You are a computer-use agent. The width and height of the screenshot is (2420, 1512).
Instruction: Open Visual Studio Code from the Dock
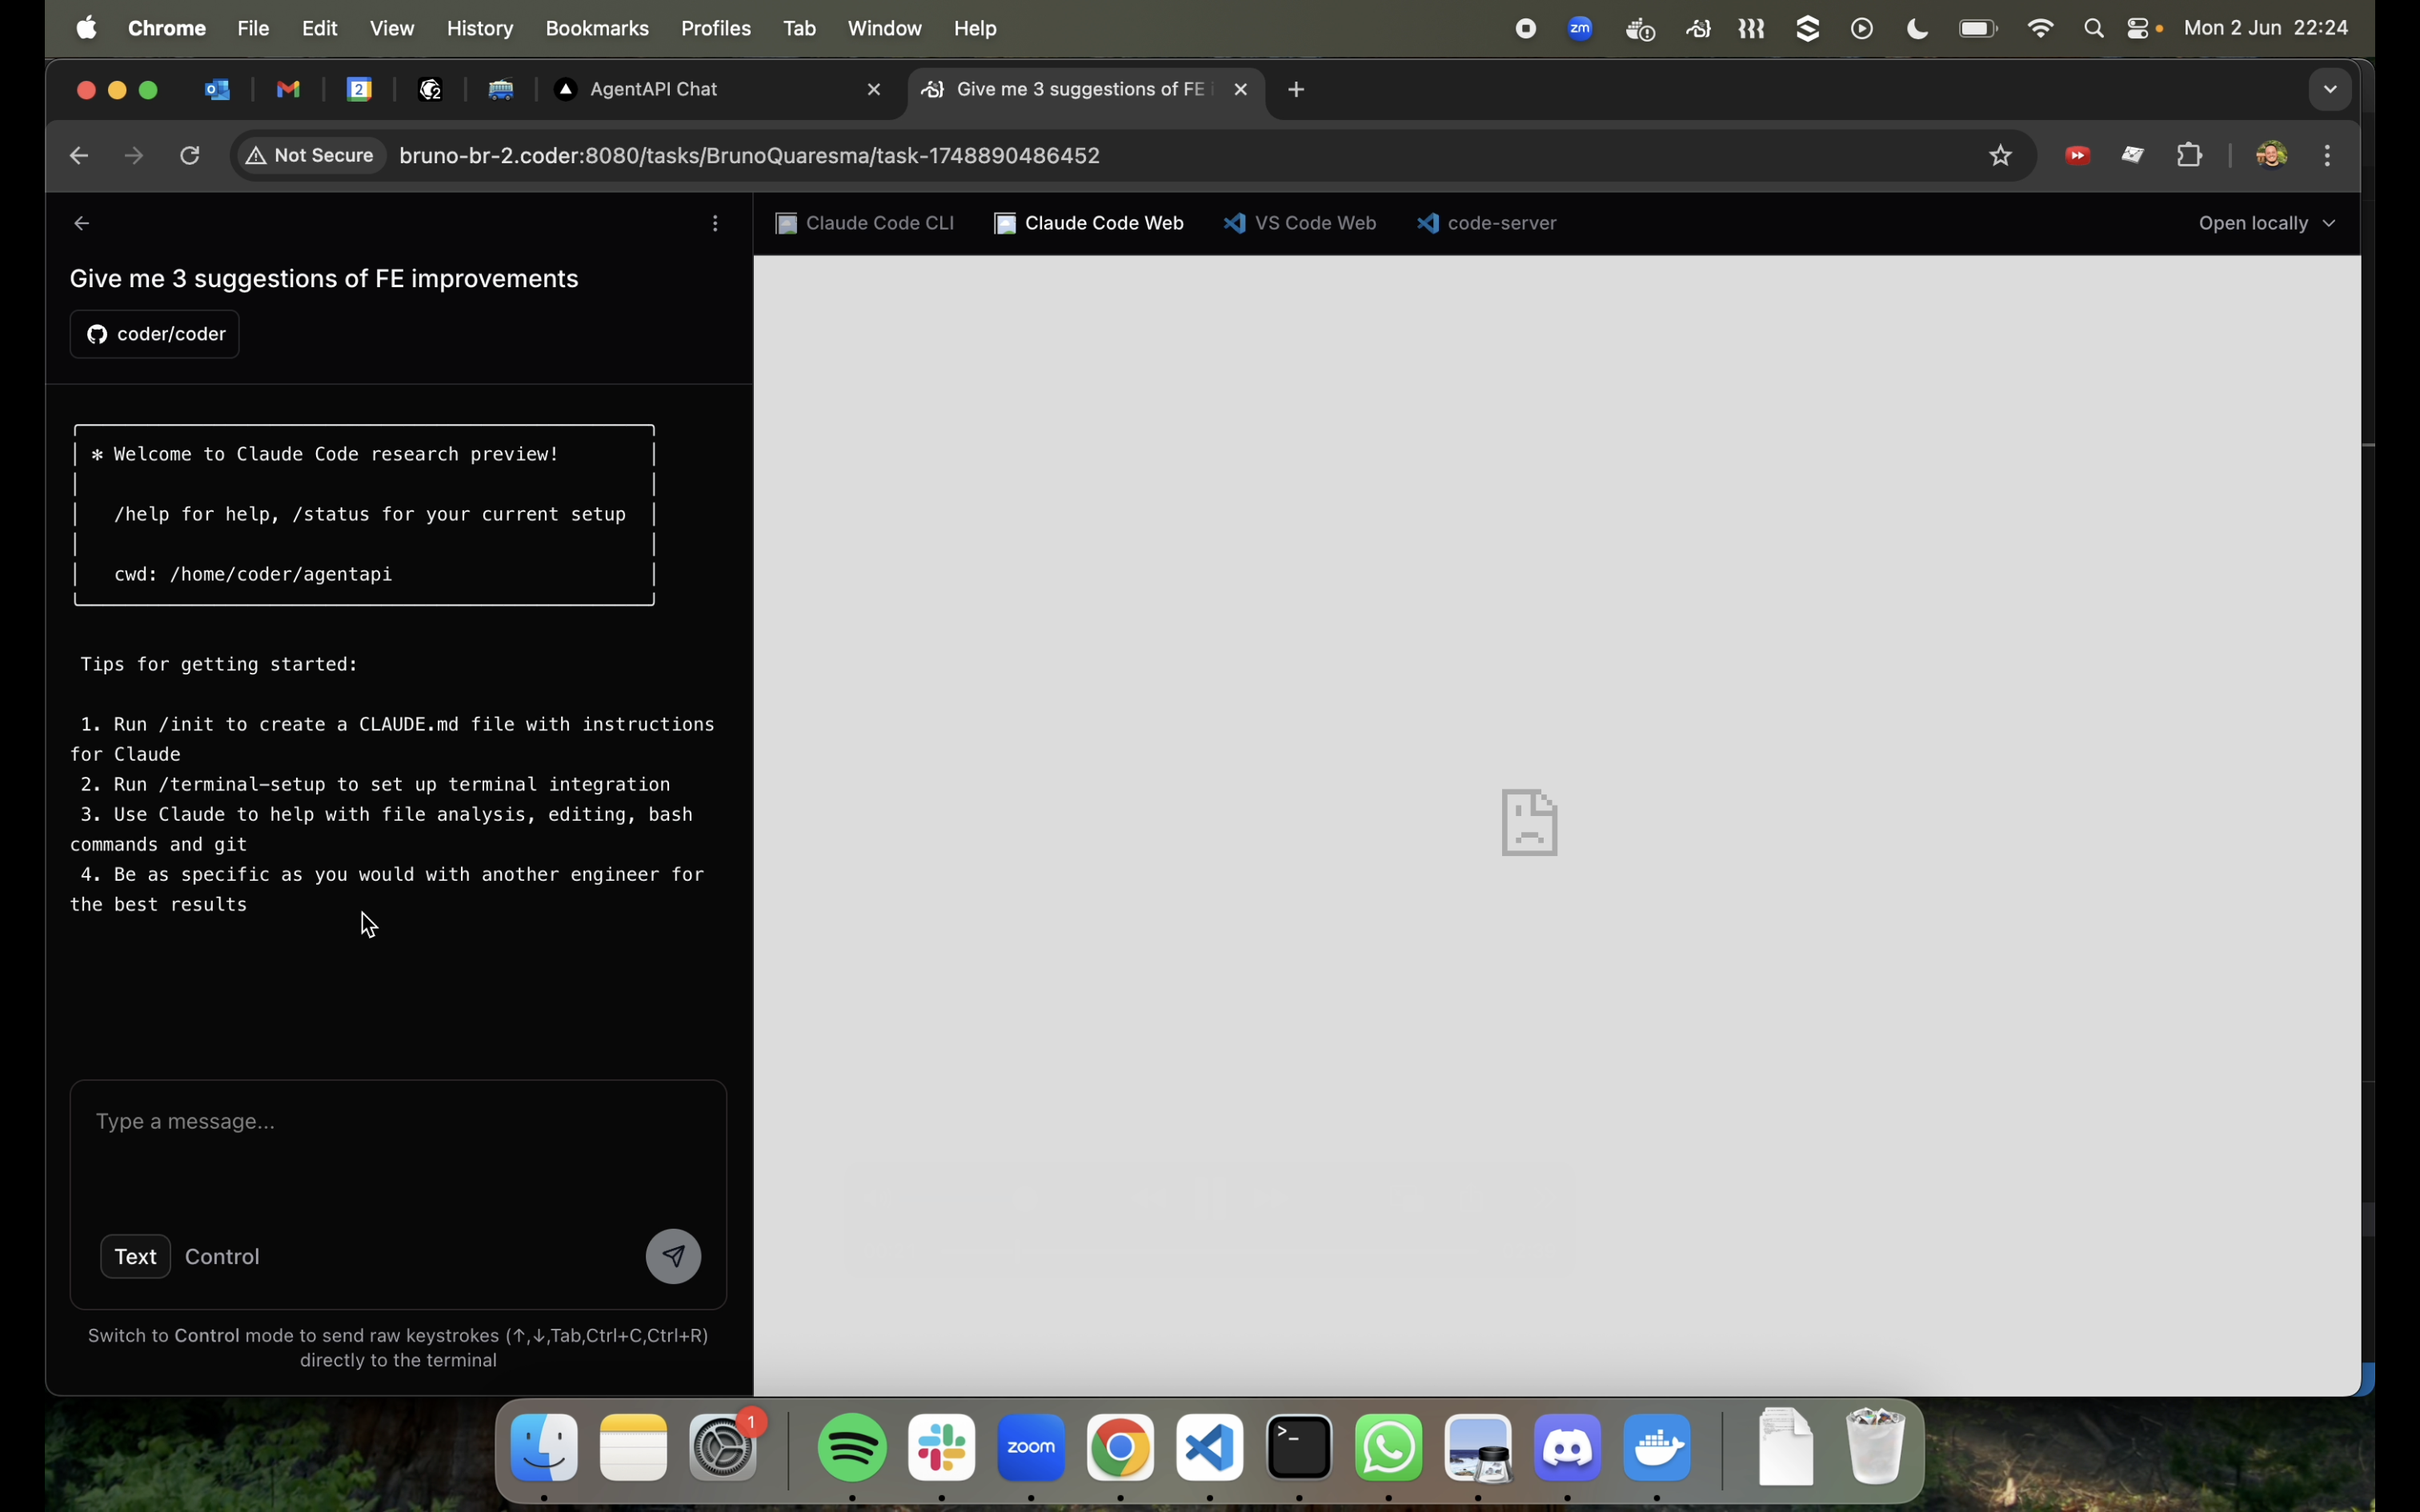(x=1210, y=1447)
